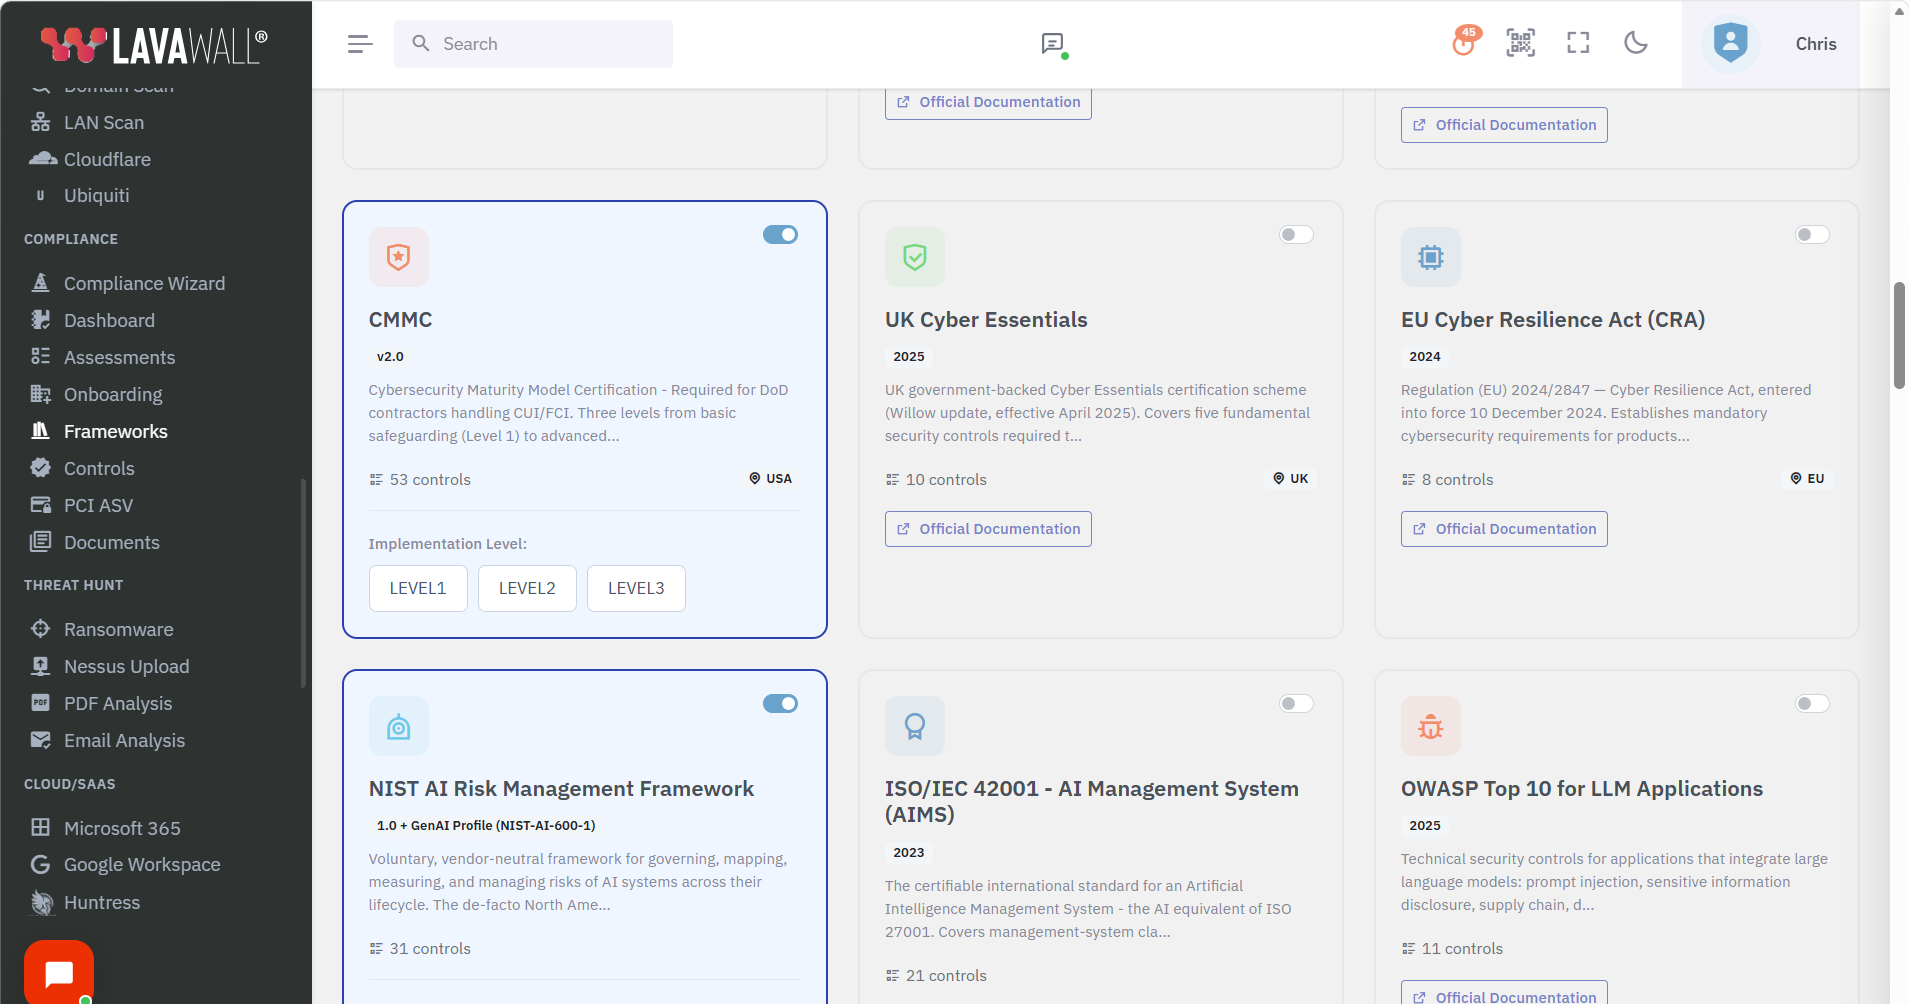Viewport: 1909px width, 1004px height.
Task: Focus the Search input field
Action: coord(533,44)
